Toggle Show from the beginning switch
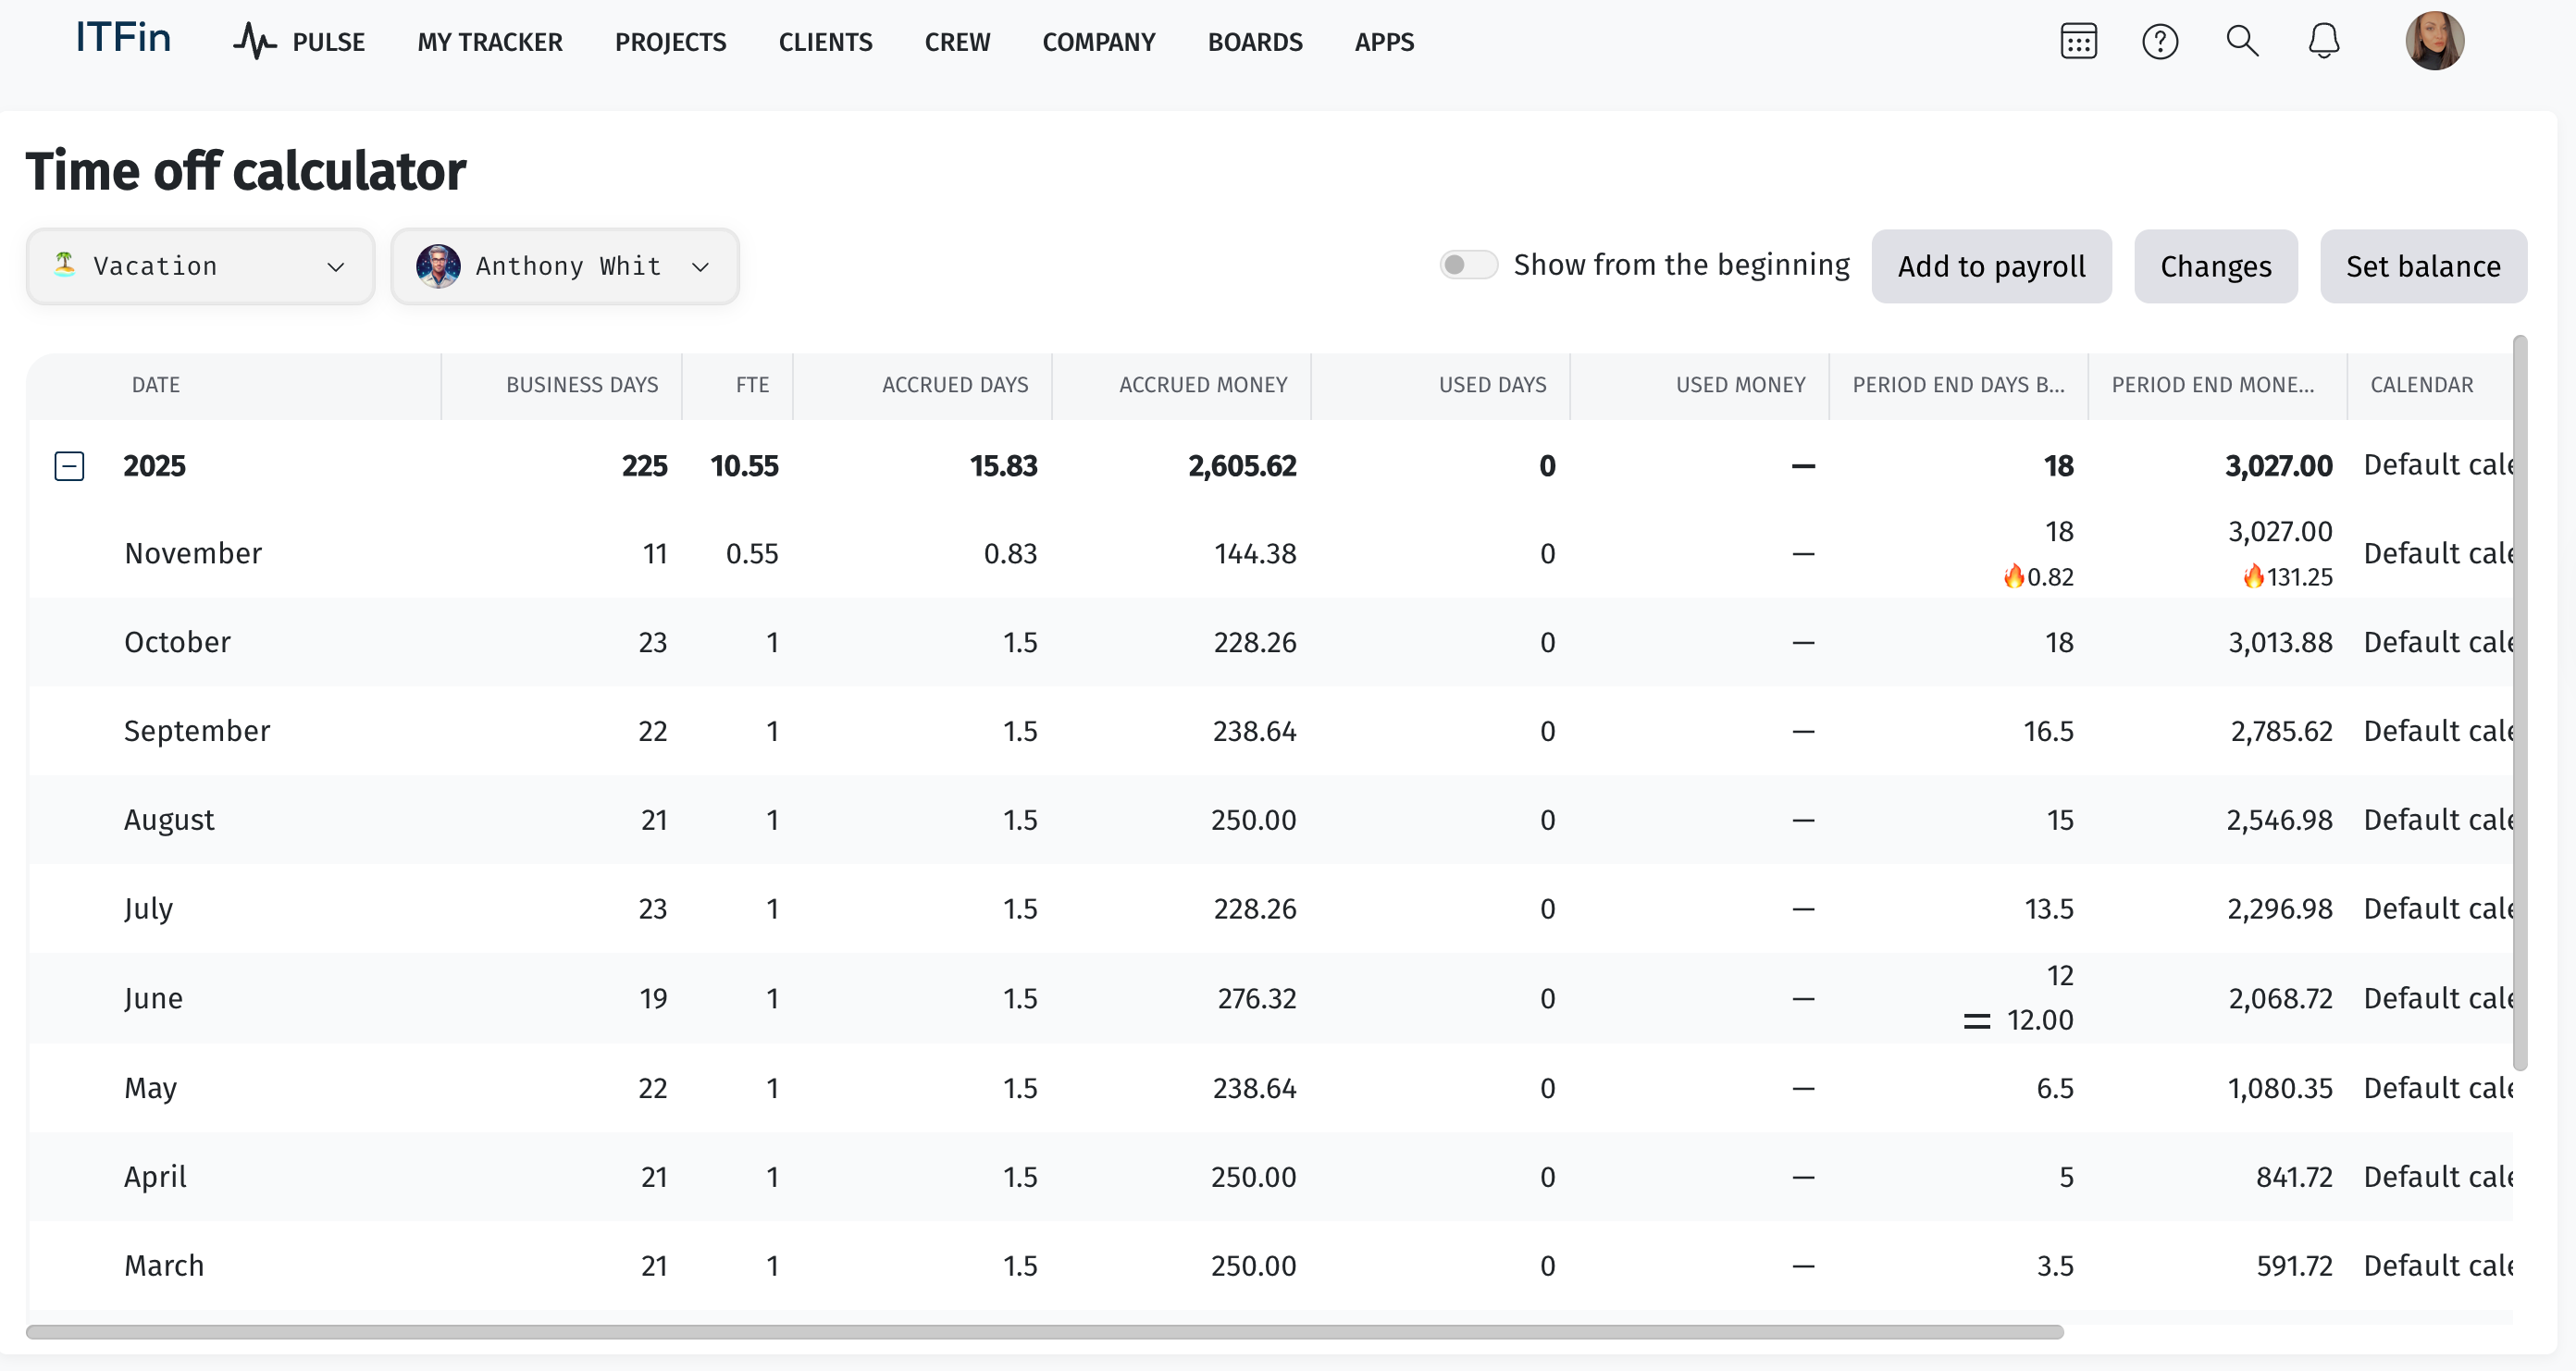Image resolution: width=2576 pixels, height=1371 pixels. coord(1468,265)
